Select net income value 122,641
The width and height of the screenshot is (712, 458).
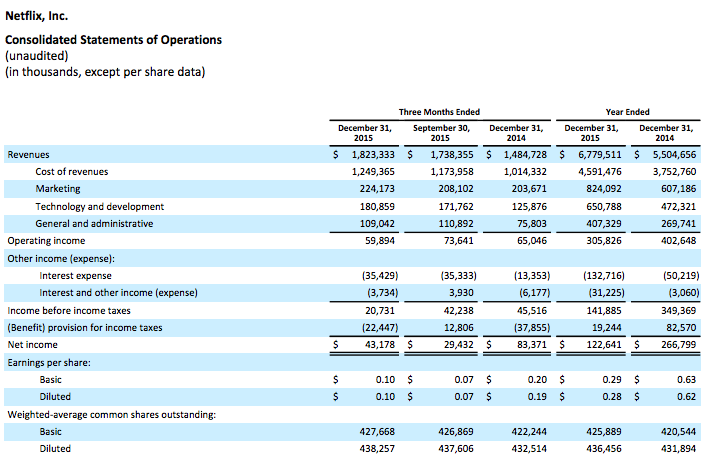pyautogui.click(x=603, y=345)
